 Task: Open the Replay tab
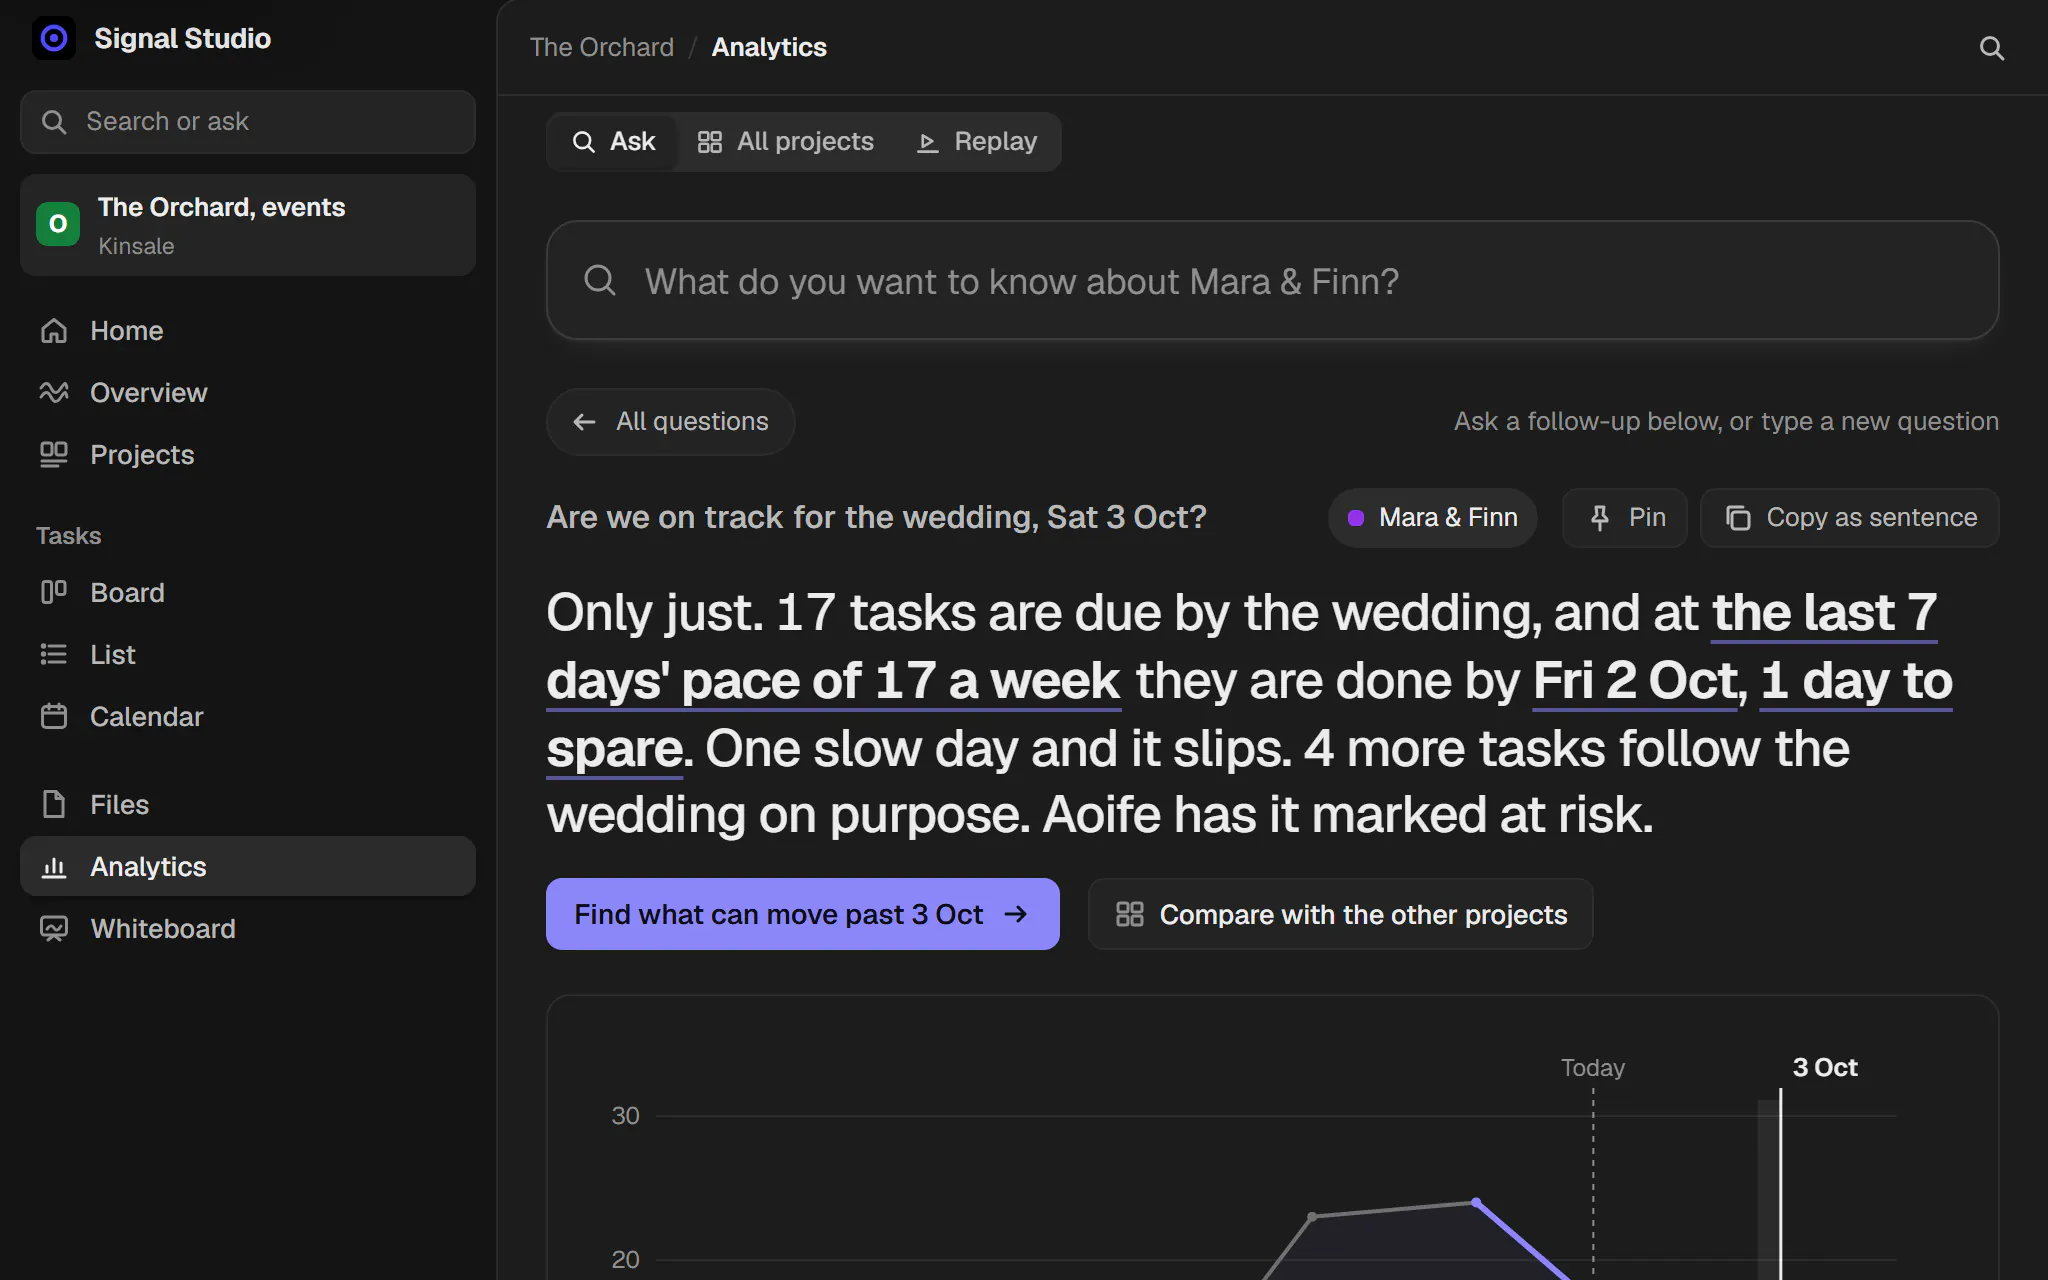pos(977,142)
